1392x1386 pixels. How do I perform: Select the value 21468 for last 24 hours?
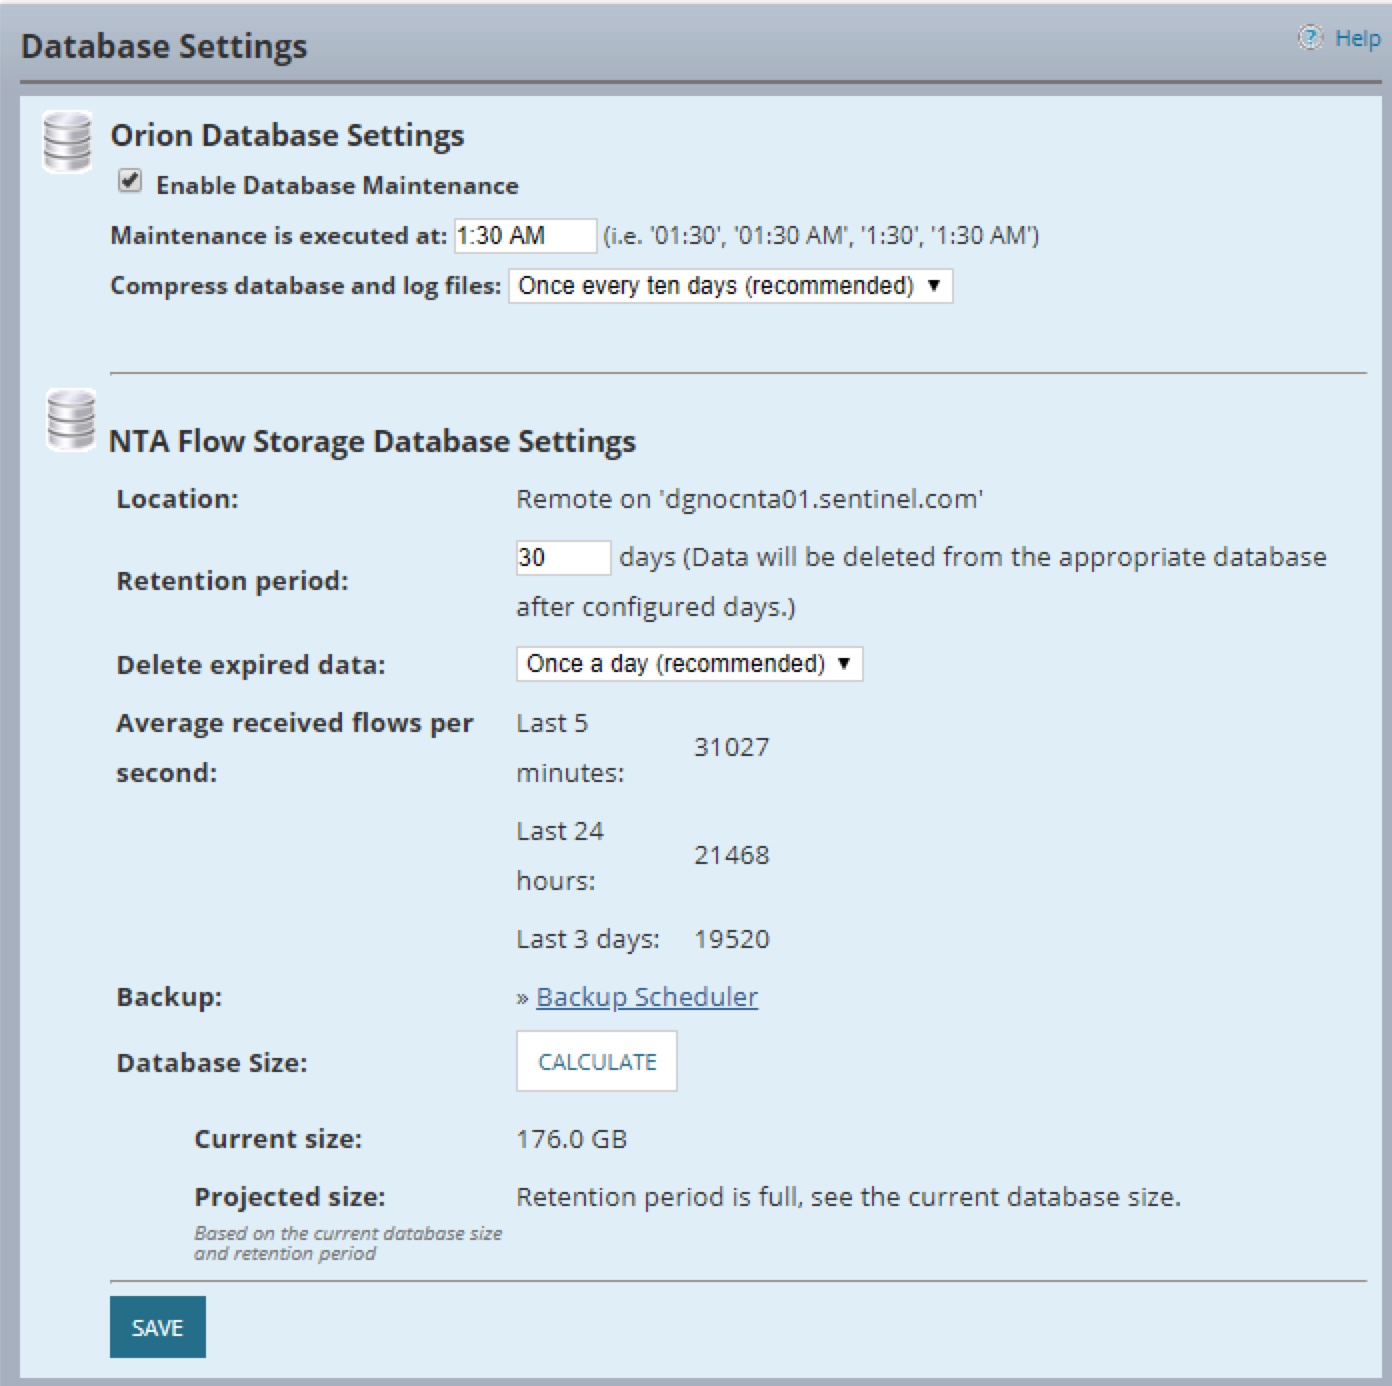click(x=732, y=855)
